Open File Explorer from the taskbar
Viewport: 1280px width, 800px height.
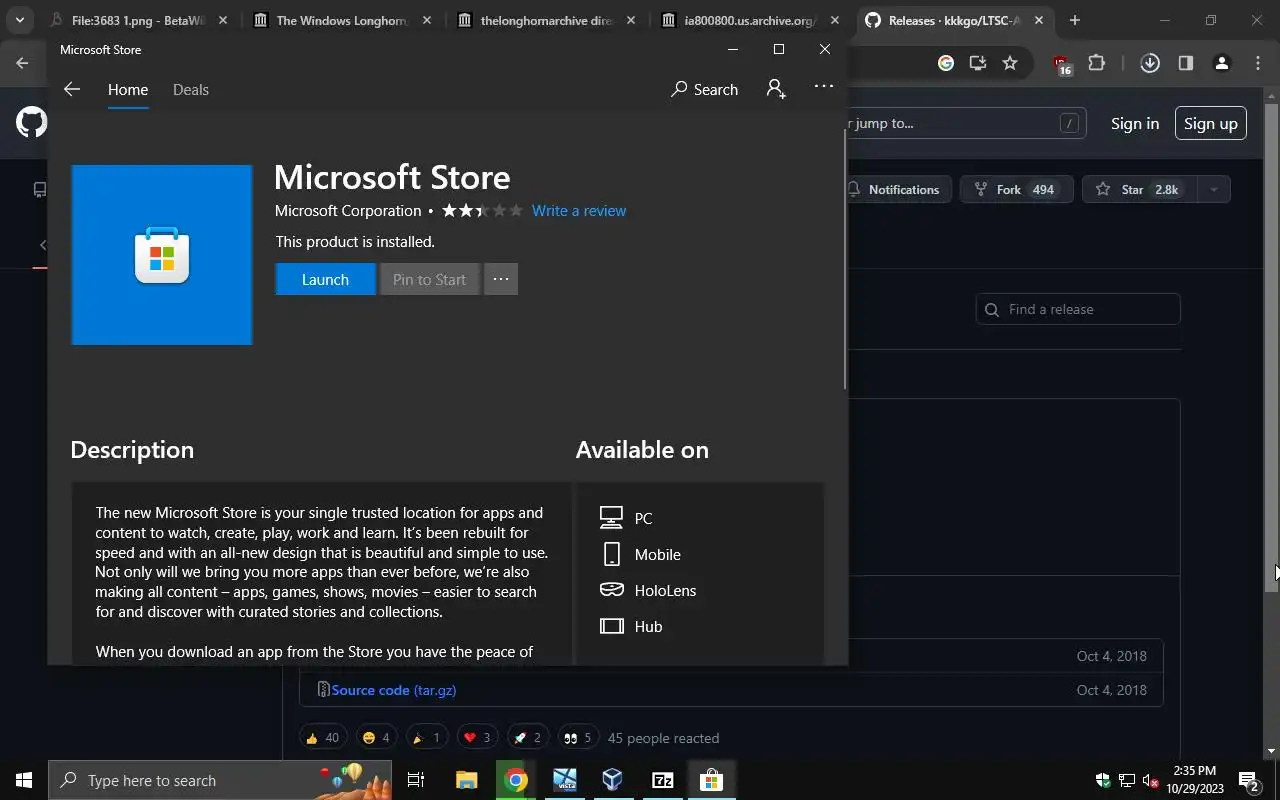tap(467, 780)
